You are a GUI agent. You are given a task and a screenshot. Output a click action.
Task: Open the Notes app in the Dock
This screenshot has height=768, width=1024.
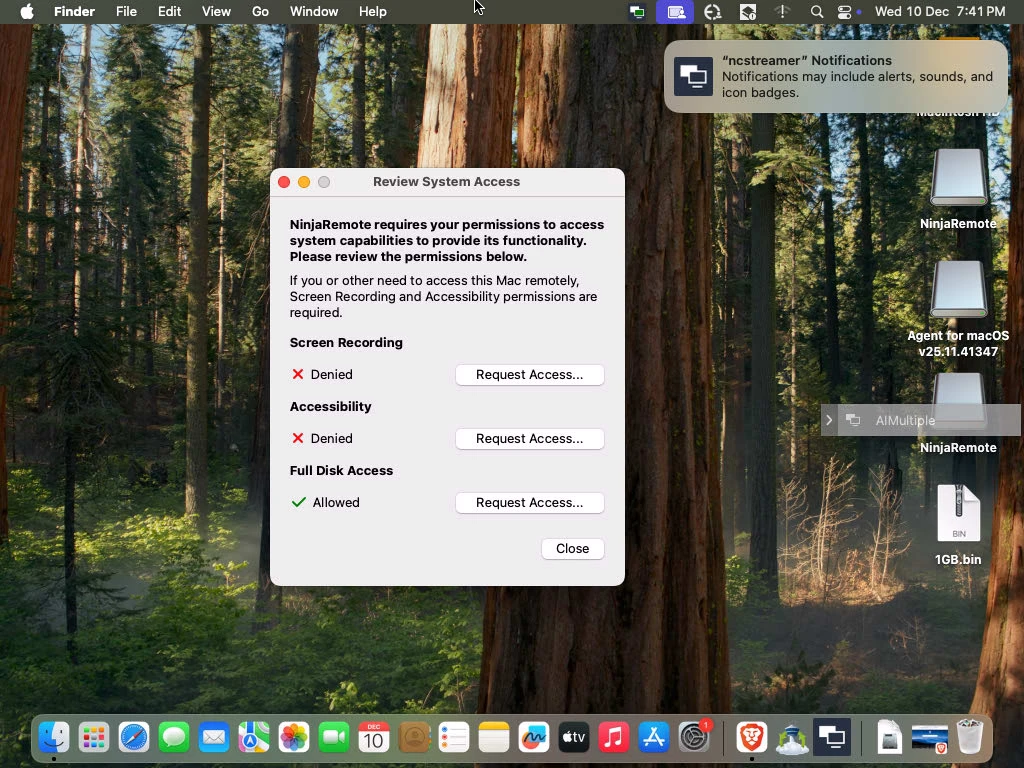point(494,737)
